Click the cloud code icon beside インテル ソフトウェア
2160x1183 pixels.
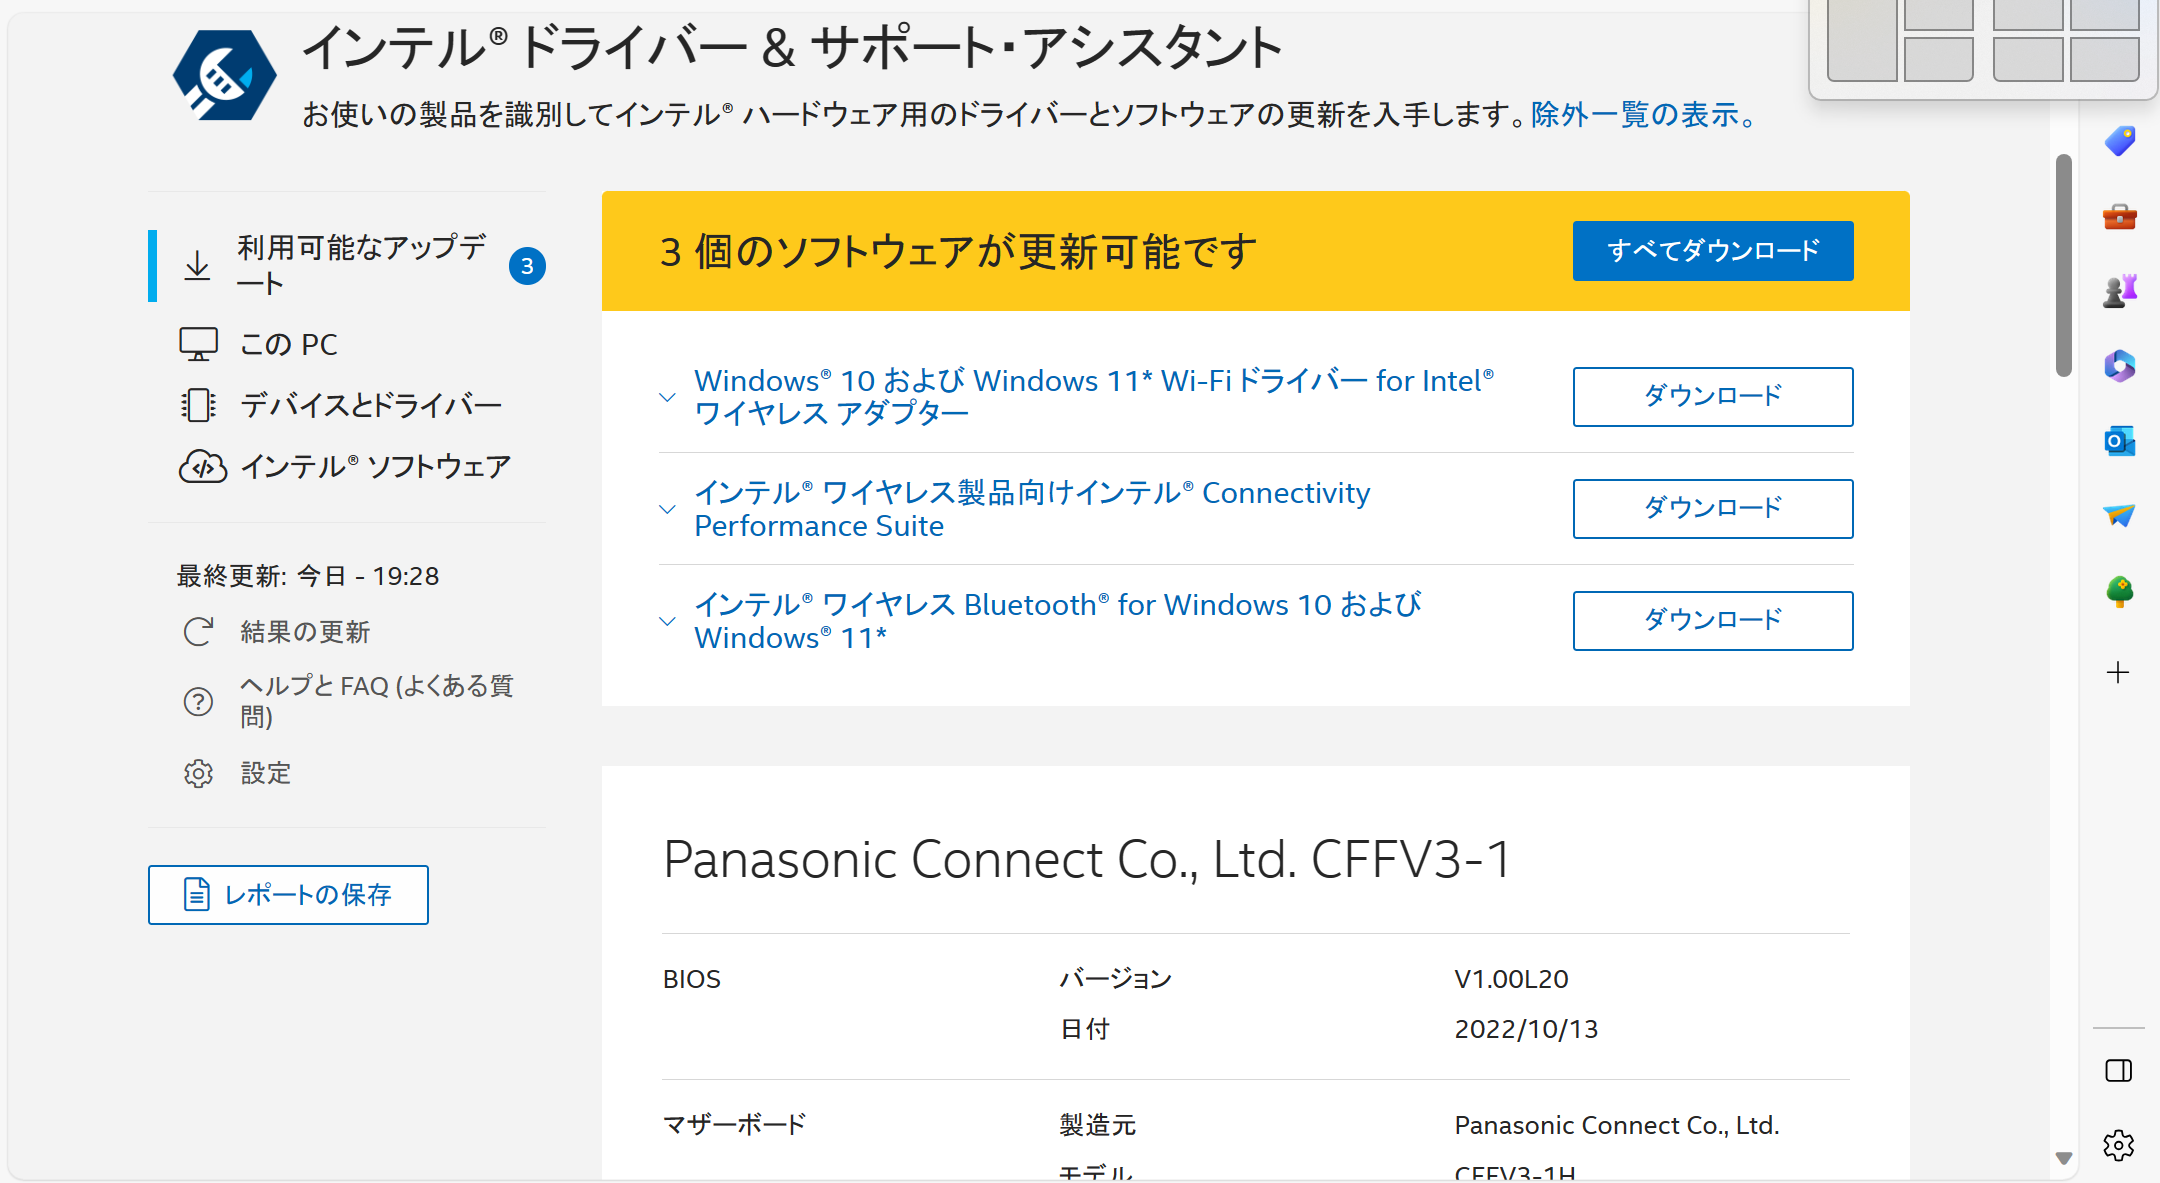(x=202, y=466)
